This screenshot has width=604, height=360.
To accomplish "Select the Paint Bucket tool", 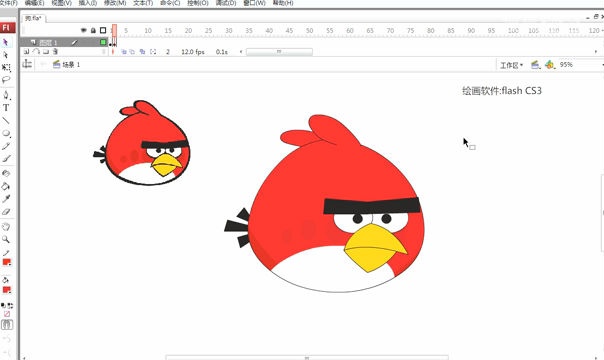I will click(6, 186).
